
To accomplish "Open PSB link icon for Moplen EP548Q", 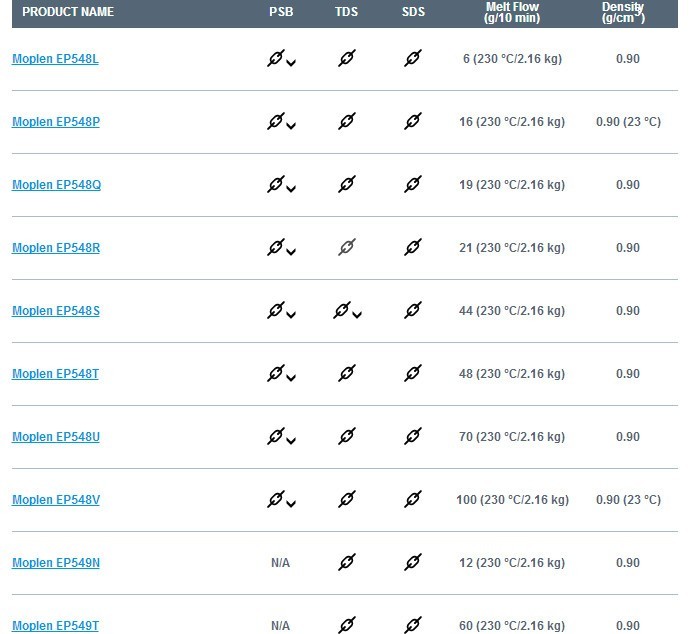I will 275,184.
